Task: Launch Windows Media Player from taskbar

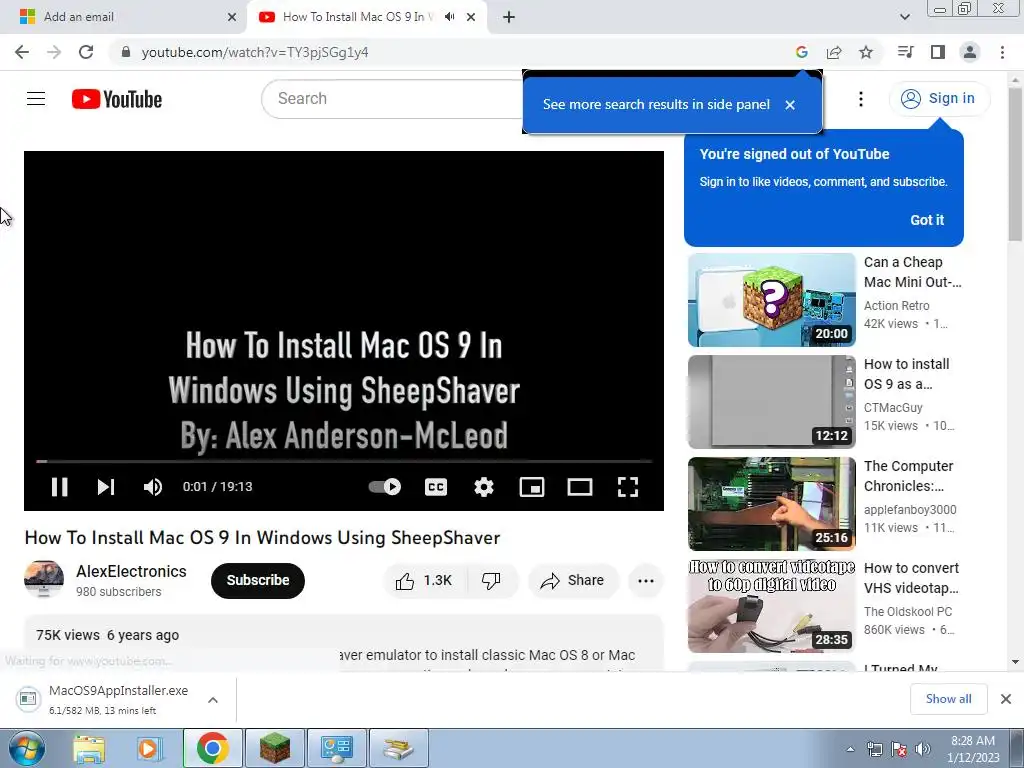Action: pos(150,748)
